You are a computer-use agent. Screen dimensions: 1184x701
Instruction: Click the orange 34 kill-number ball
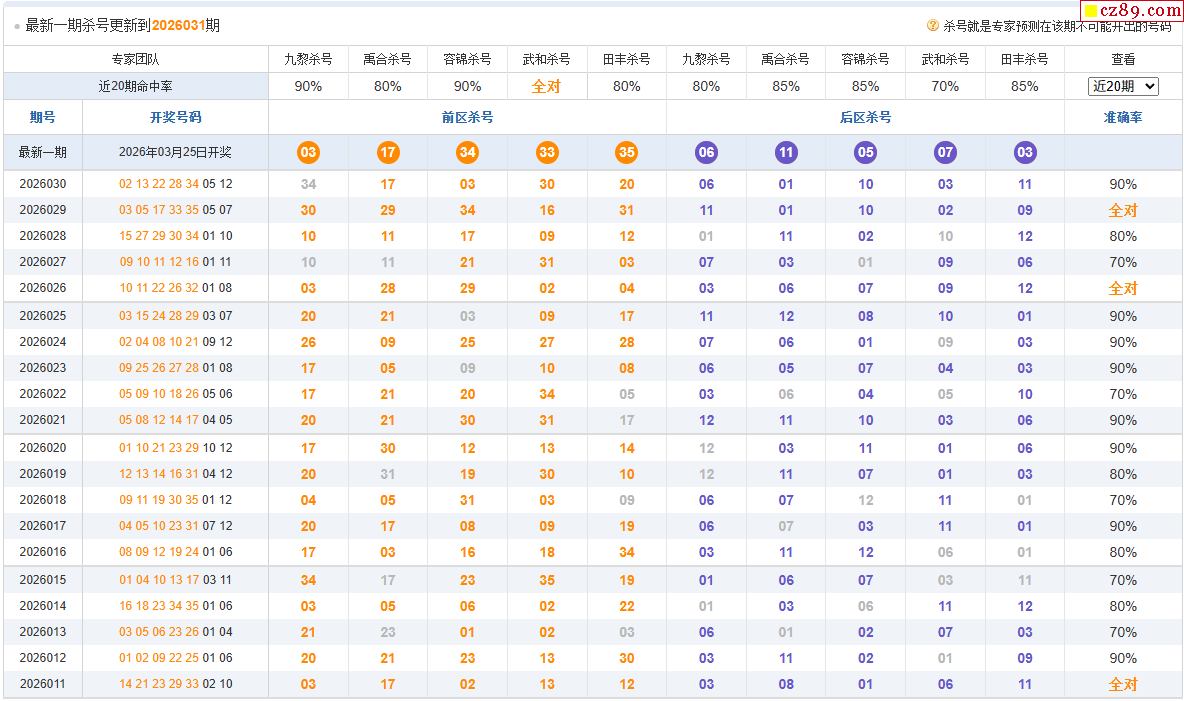pyautogui.click(x=467, y=153)
